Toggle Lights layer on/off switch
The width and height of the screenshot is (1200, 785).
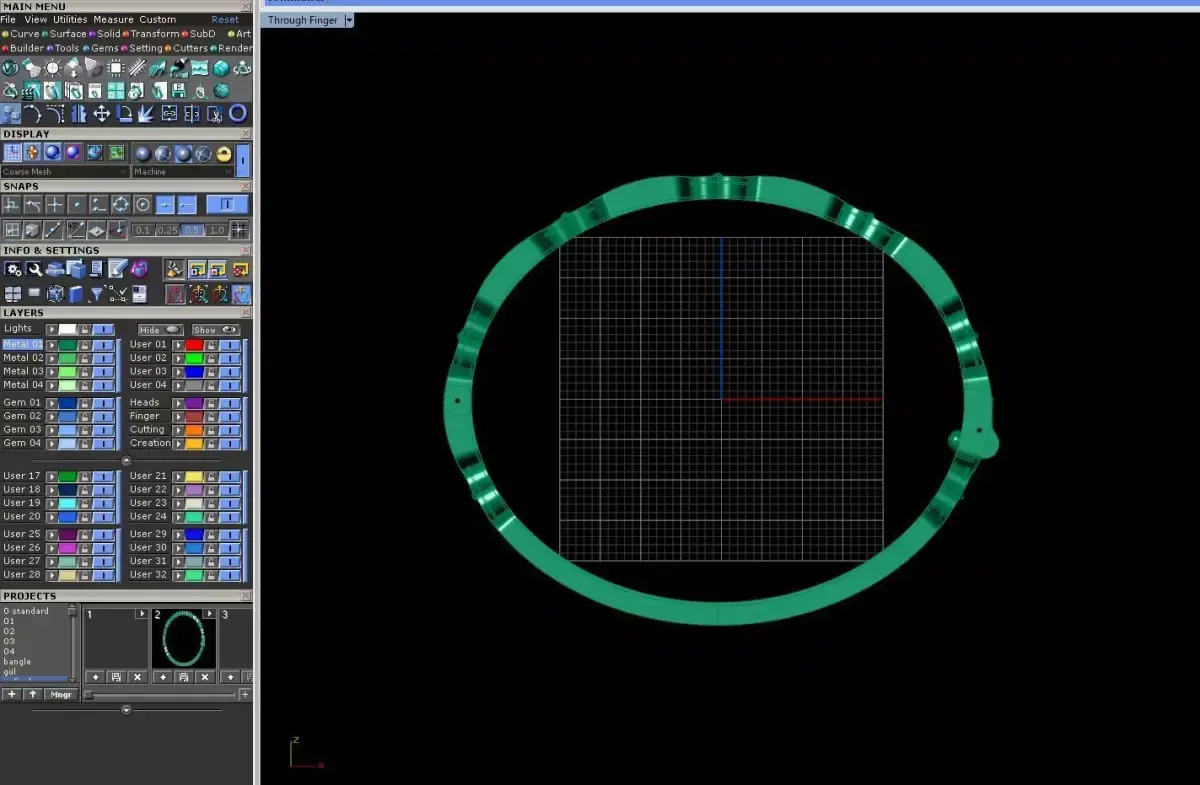(x=103, y=329)
